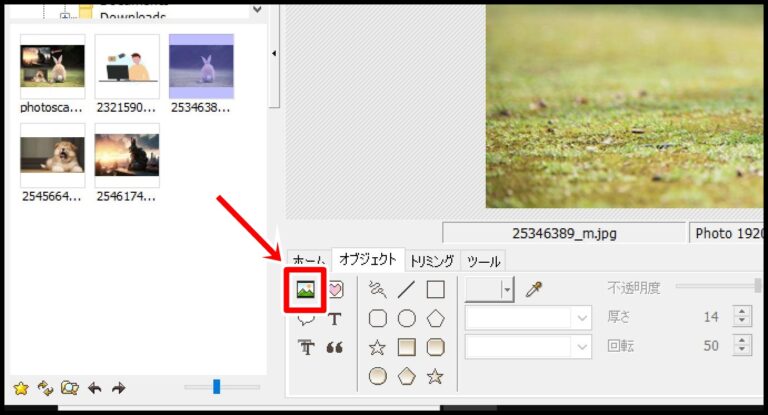
Task: Choose the rich text double-T tool
Action: [x=306, y=347]
